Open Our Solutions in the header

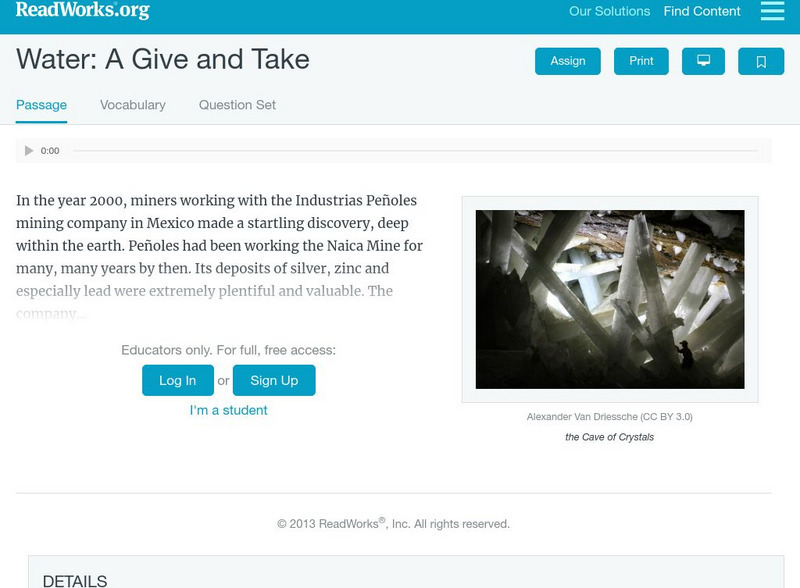[609, 12]
